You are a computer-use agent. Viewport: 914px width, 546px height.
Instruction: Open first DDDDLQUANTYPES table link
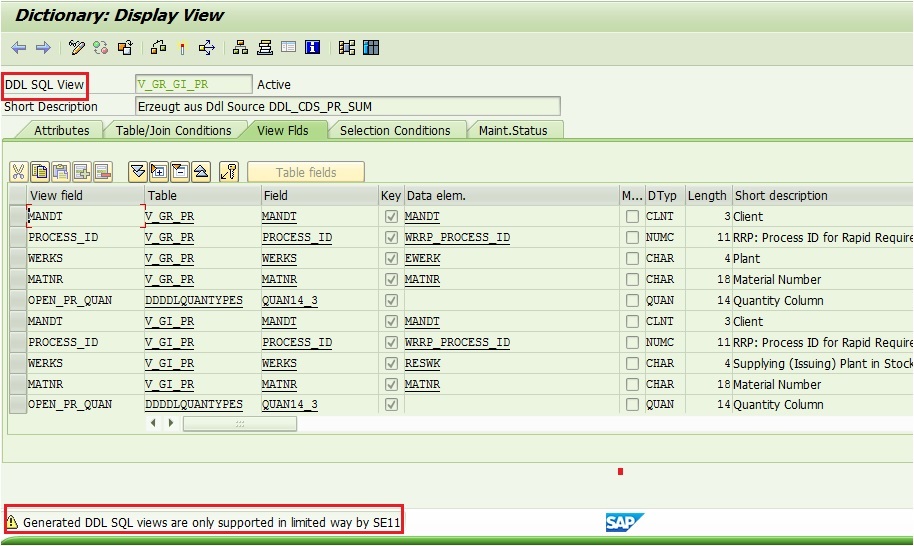point(194,300)
